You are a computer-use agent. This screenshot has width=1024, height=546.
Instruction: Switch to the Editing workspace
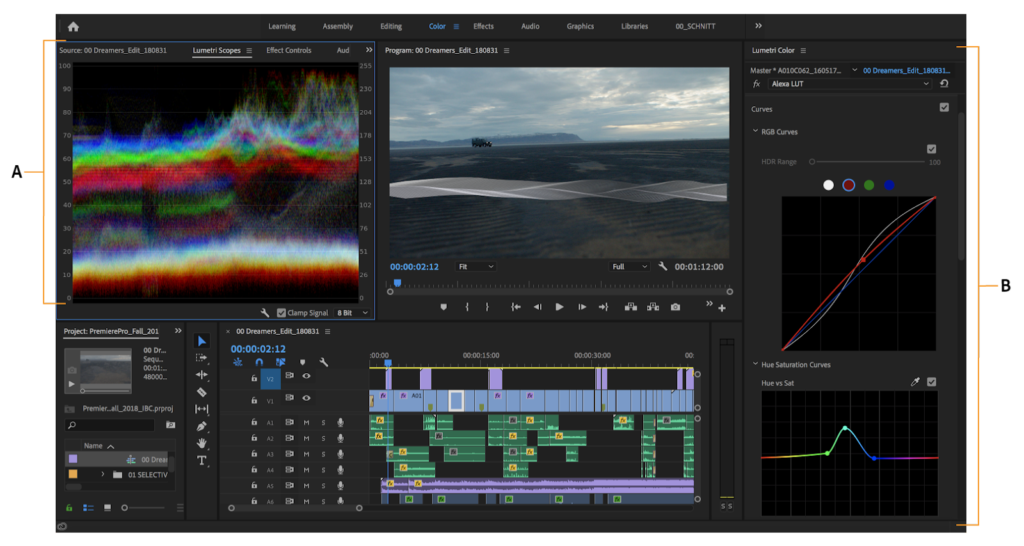tap(391, 26)
